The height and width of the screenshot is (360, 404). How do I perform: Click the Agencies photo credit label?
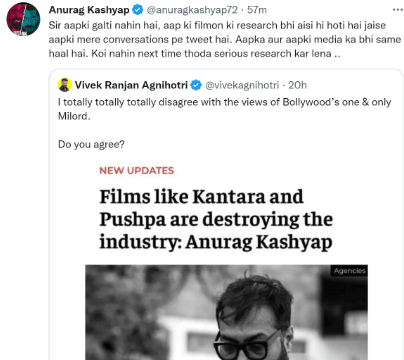[x=350, y=271]
